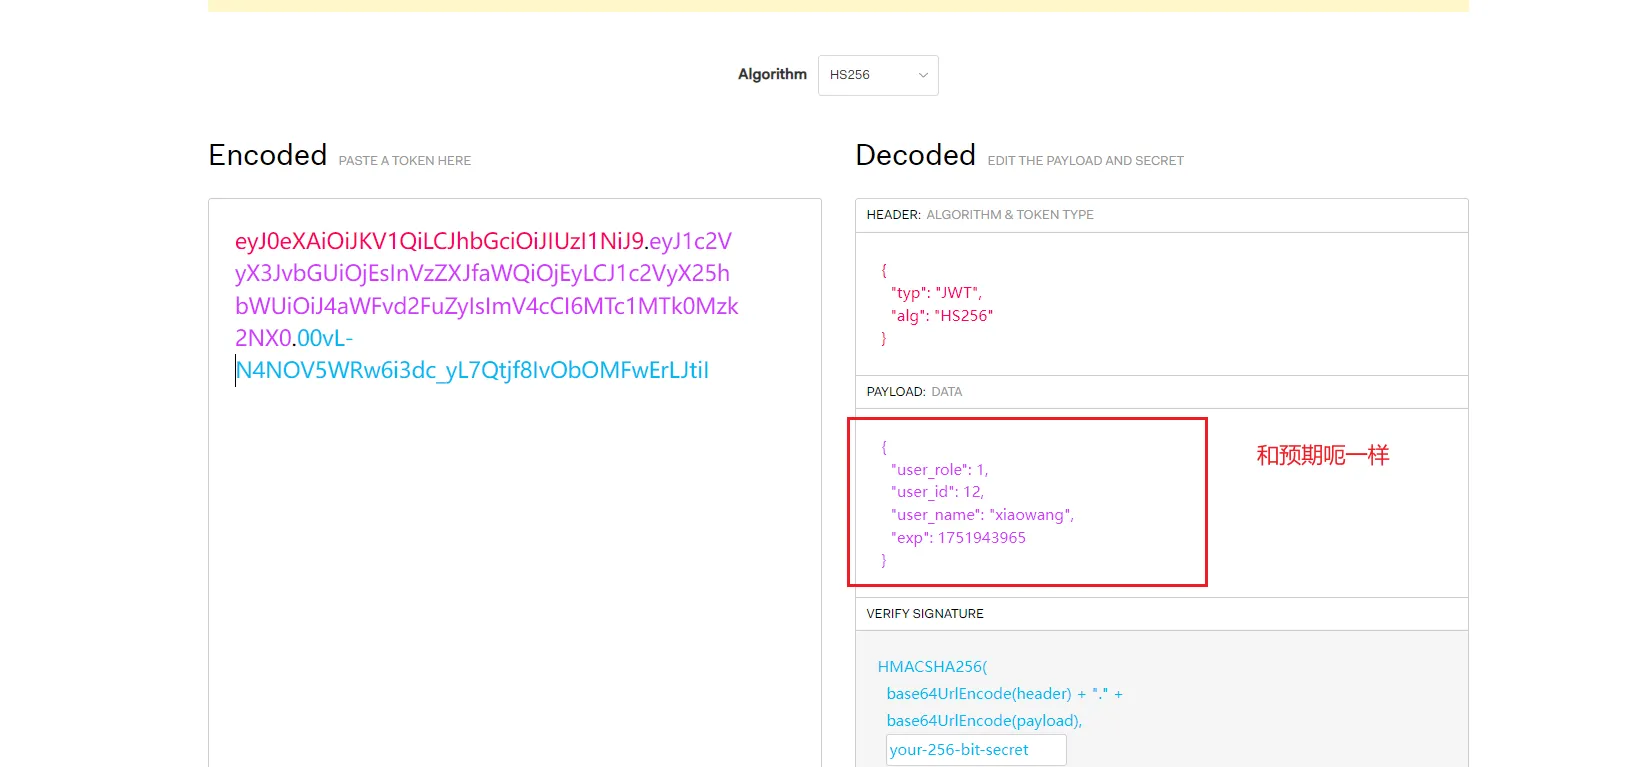
Task: Click the "exp": 1751943965 payload line
Action: (x=960, y=538)
